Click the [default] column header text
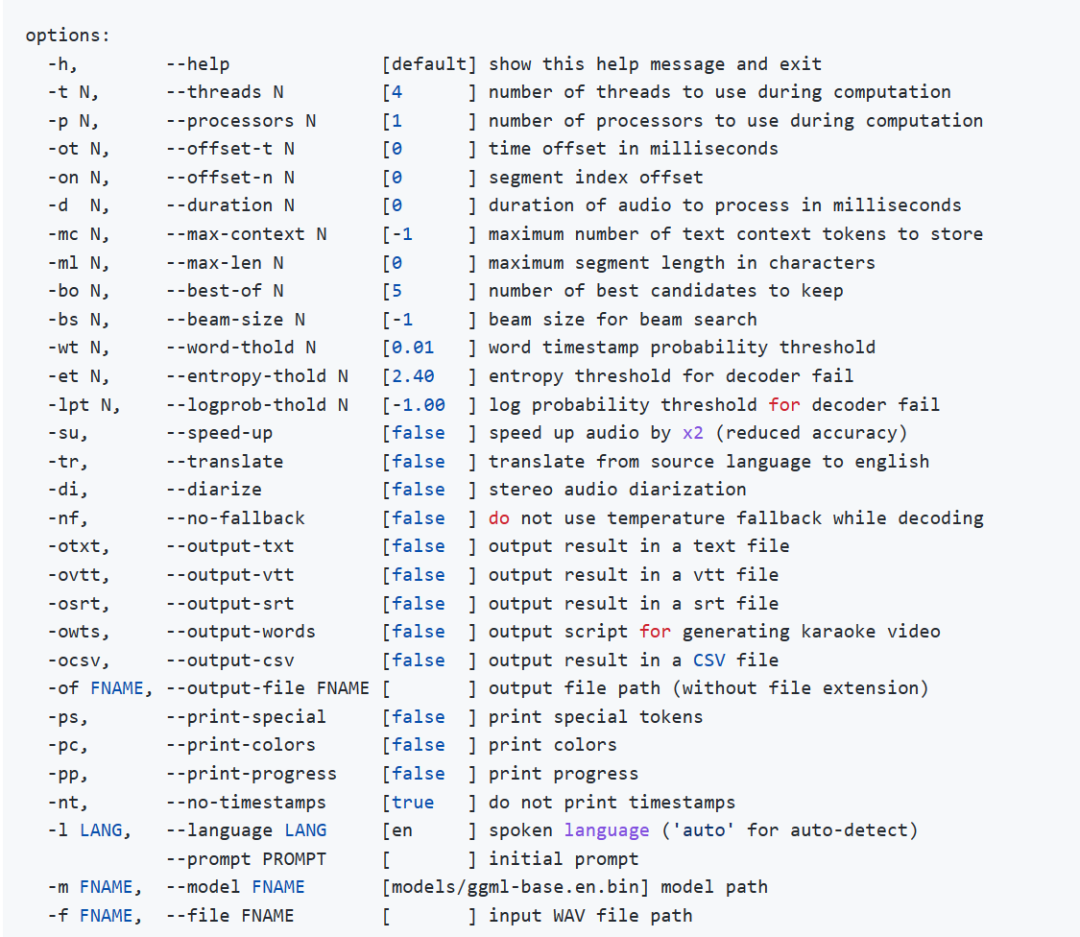Viewport: 1080px width, 937px height. pyautogui.click(x=430, y=64)
